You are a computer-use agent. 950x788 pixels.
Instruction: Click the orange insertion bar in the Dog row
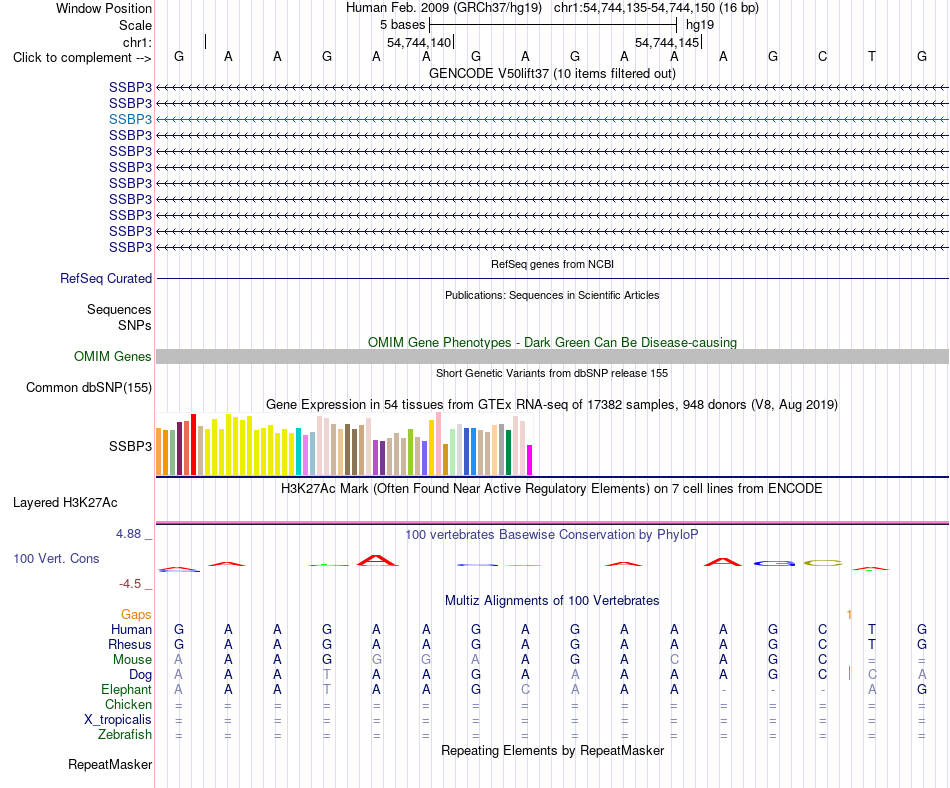coord(849,674)
